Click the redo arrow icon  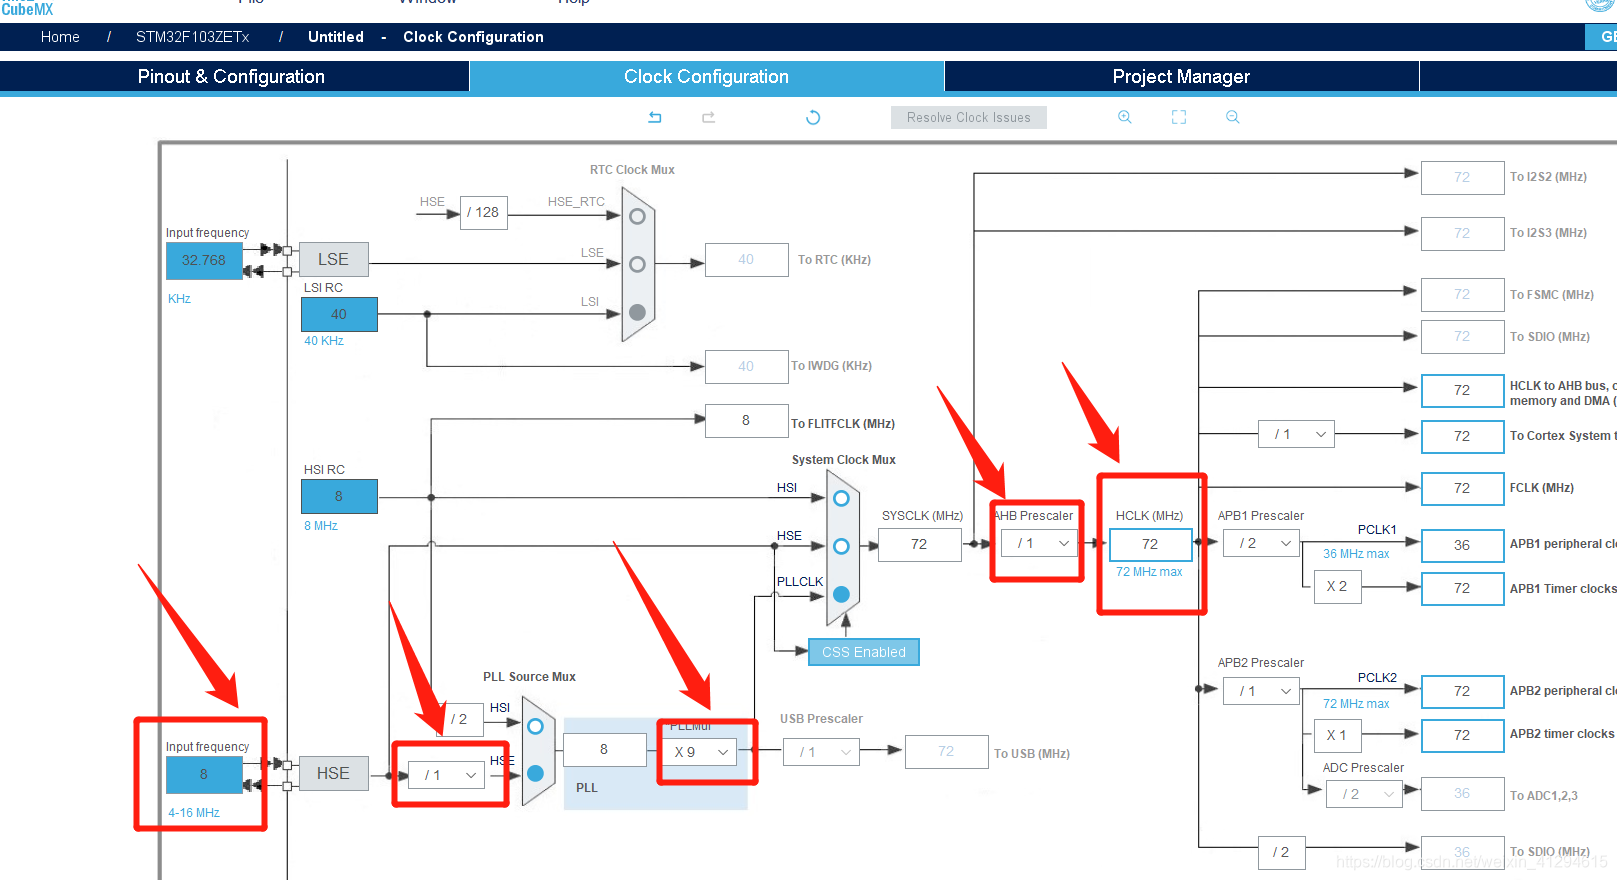(x=708, y=117)
